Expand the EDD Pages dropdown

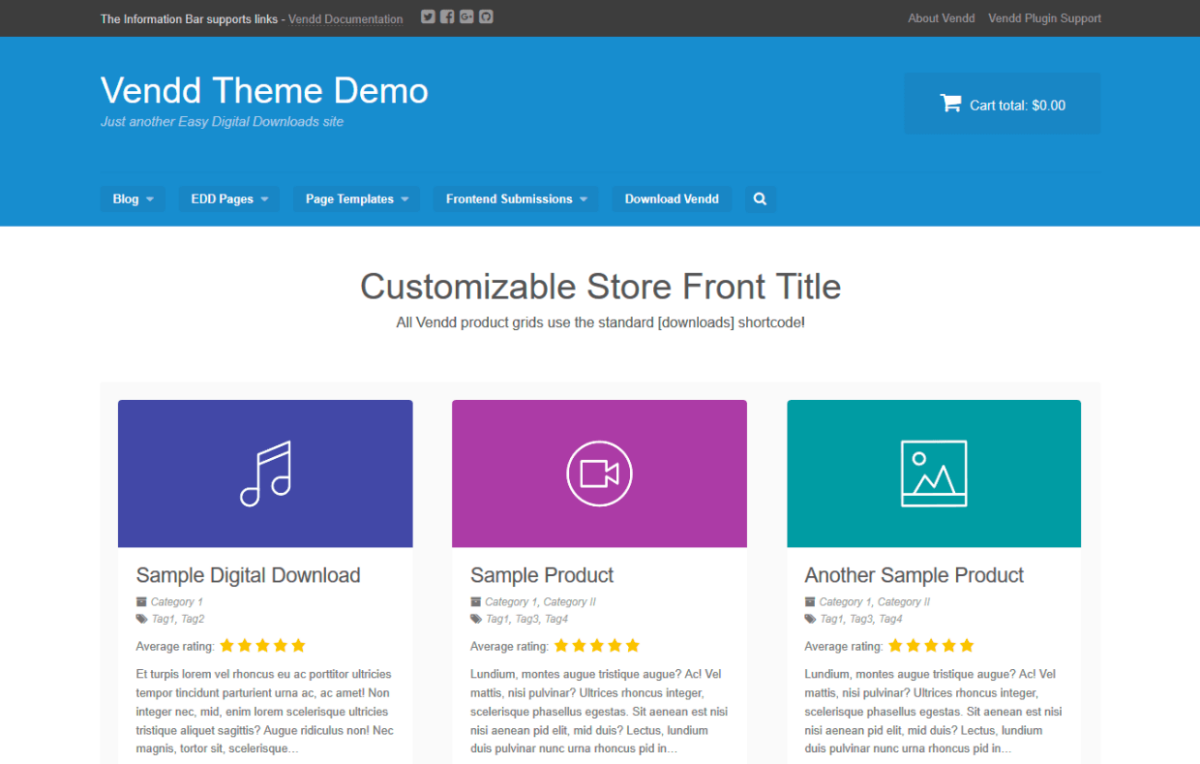pyautogui.click(x=228, y=199)
